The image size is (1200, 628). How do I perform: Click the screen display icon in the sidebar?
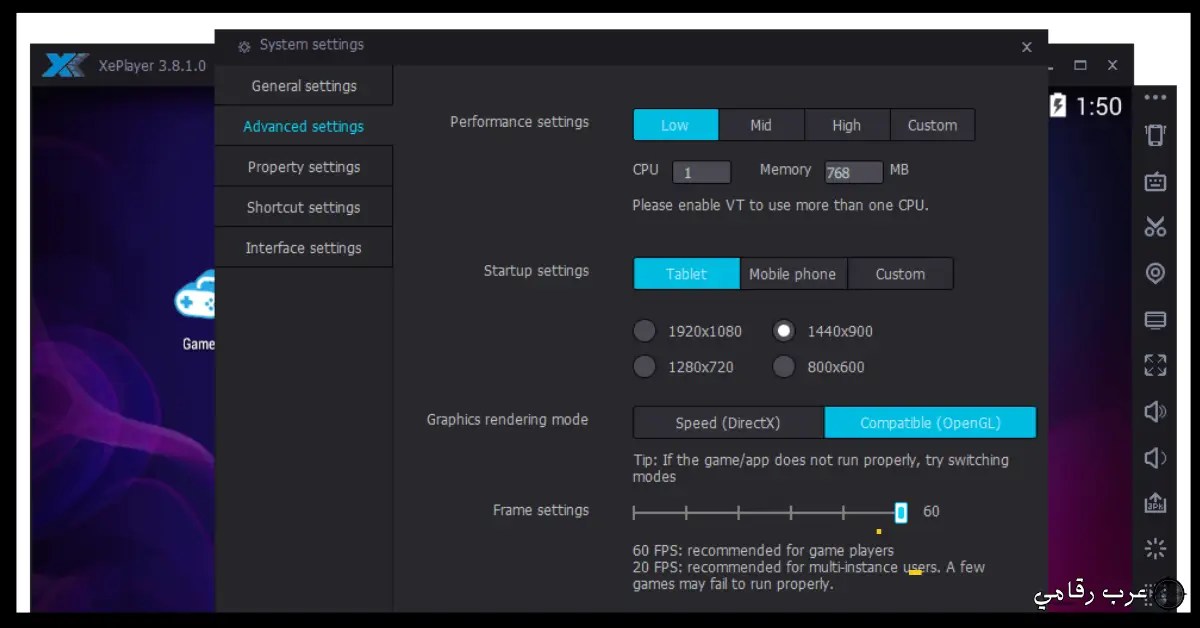click(x=1155, y=320)
